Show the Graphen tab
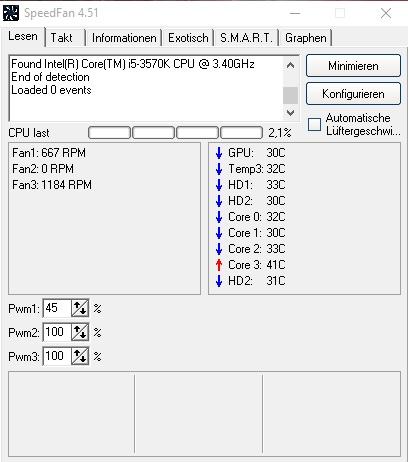408x462 pixels. 306,38
